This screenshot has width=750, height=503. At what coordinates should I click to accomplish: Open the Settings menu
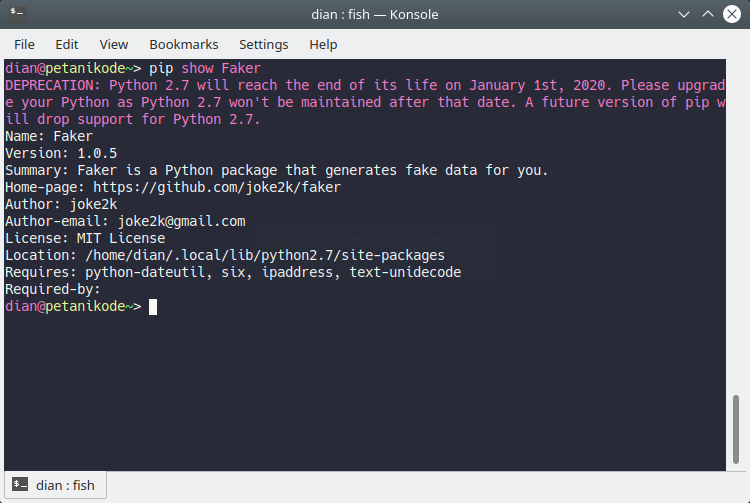tap(263, 44)
